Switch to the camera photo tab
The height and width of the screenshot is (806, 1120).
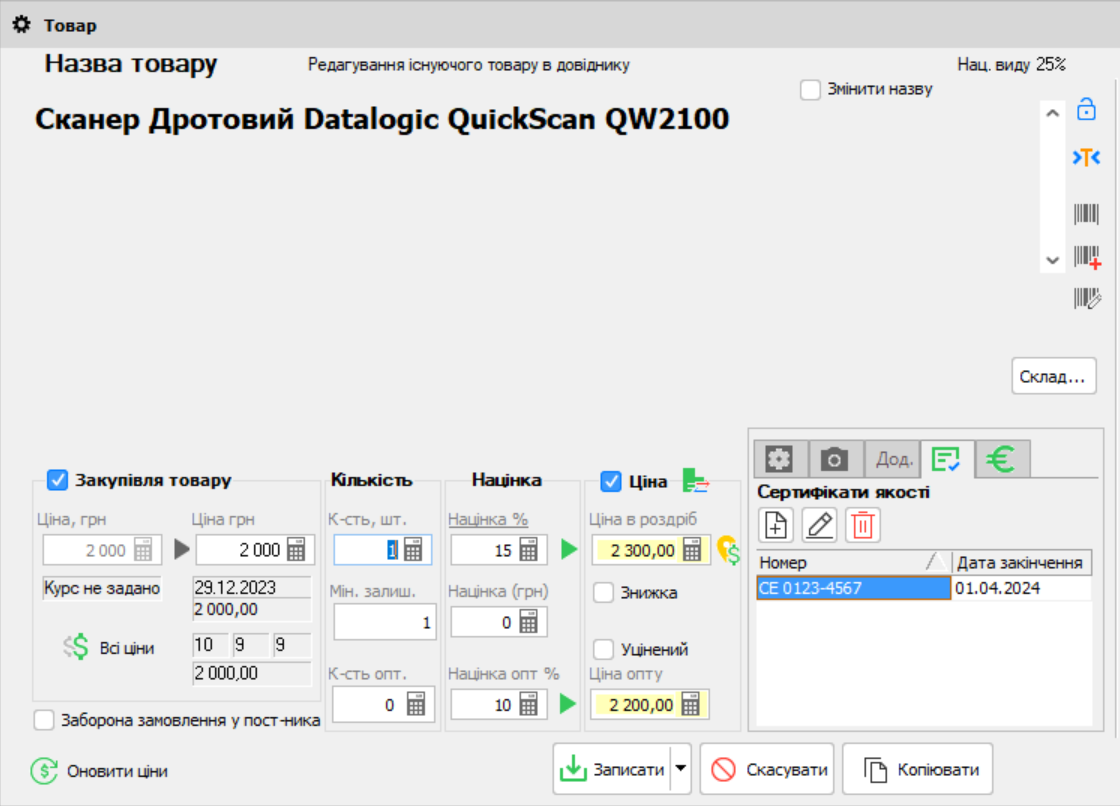point(834,459)
